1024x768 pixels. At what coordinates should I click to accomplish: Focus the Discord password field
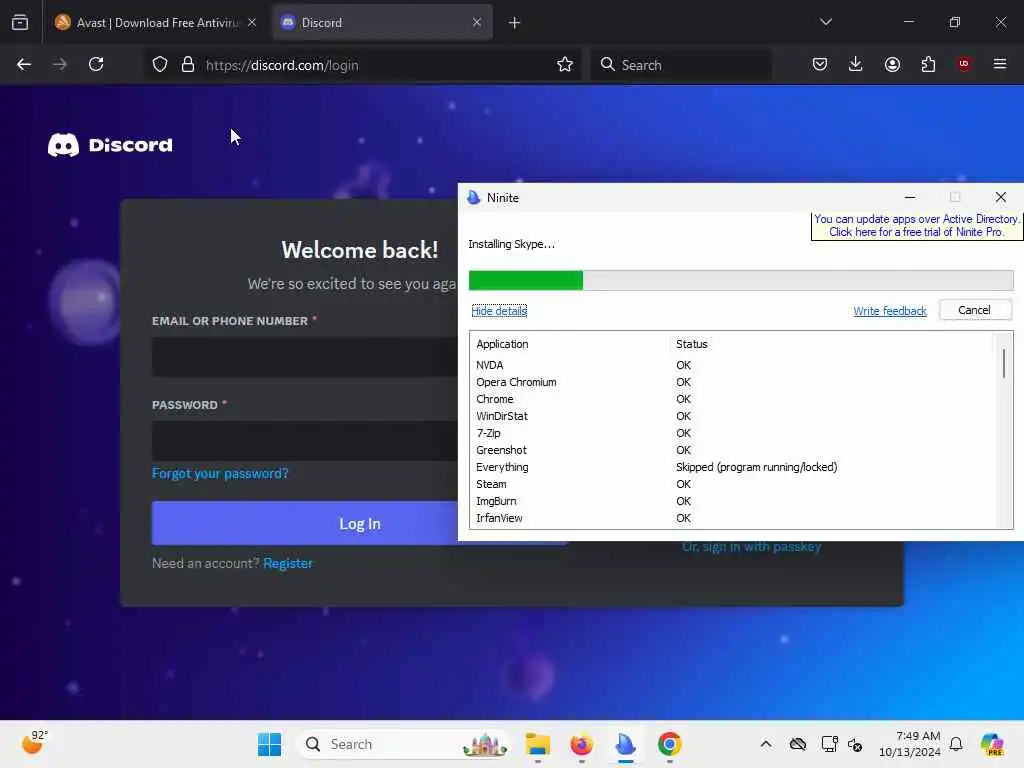click(305, 441)
